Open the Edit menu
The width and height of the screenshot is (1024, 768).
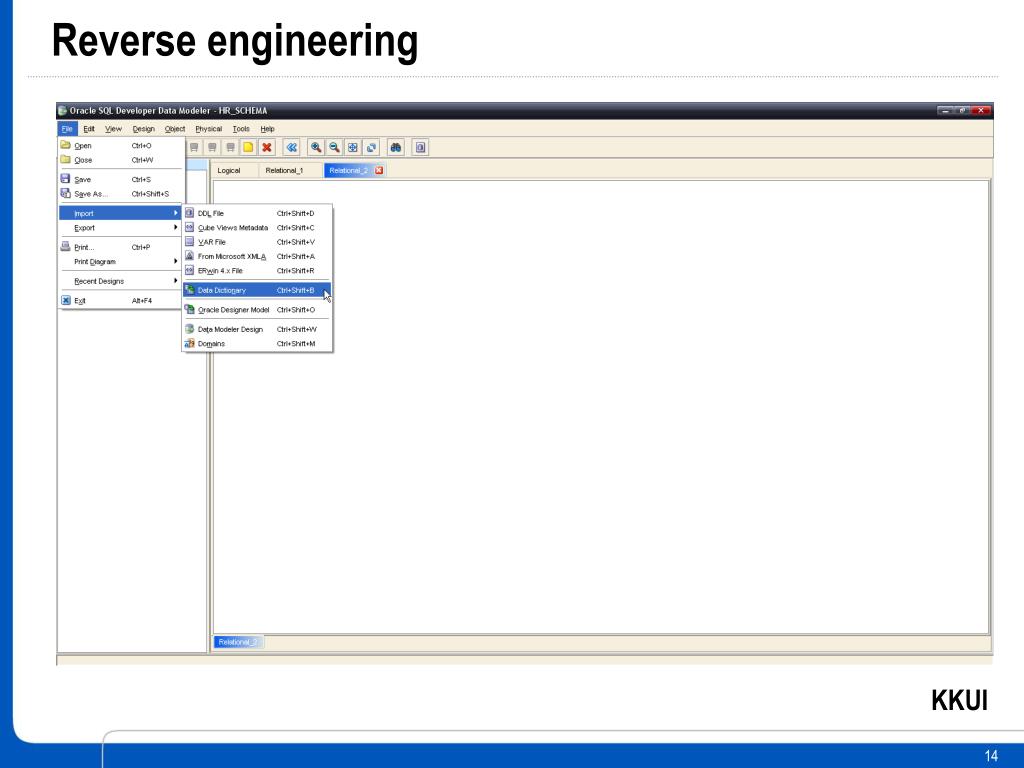point(89,129)
